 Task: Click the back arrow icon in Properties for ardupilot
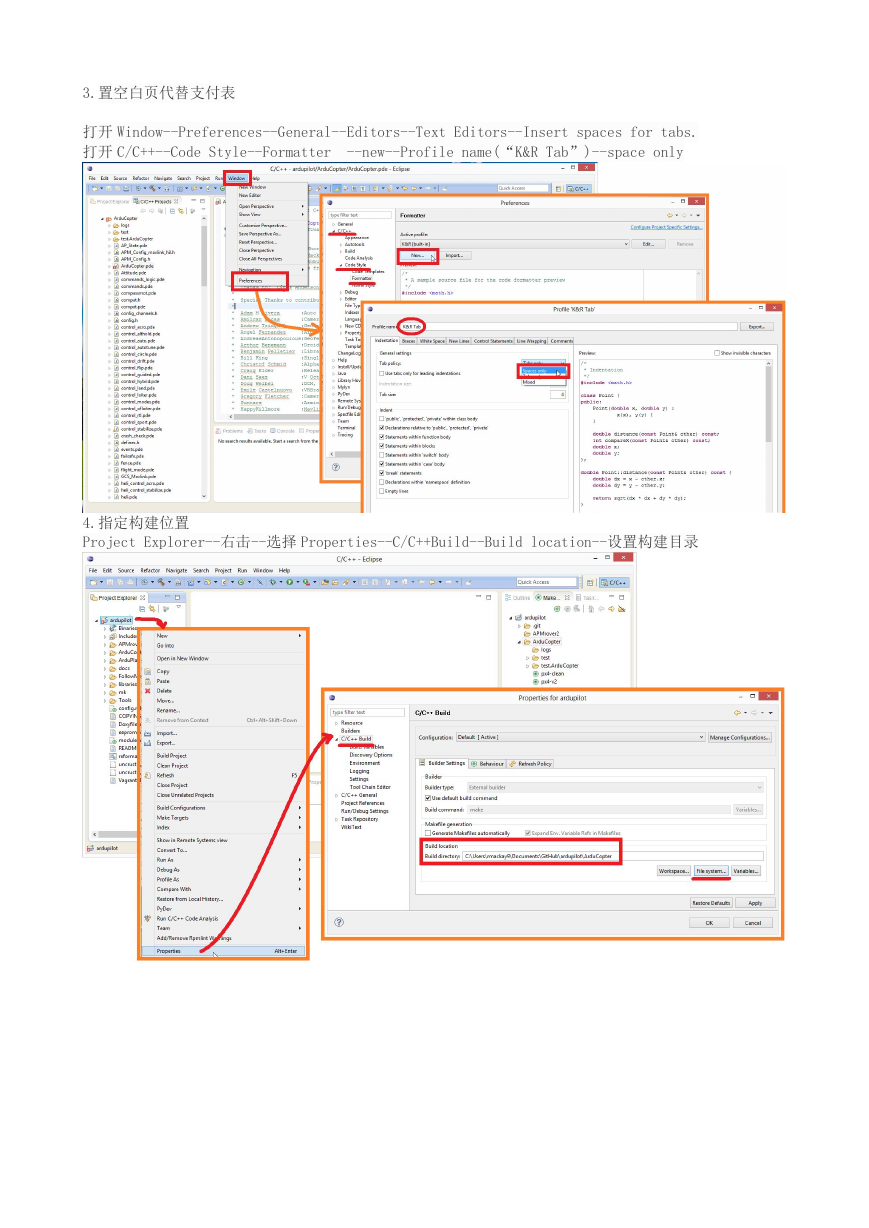tap(738, 713)
